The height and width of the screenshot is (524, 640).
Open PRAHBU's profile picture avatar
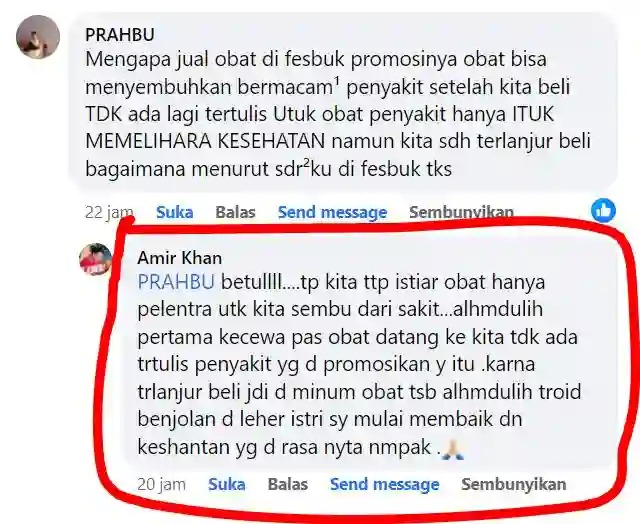click(x=38, y=37)
